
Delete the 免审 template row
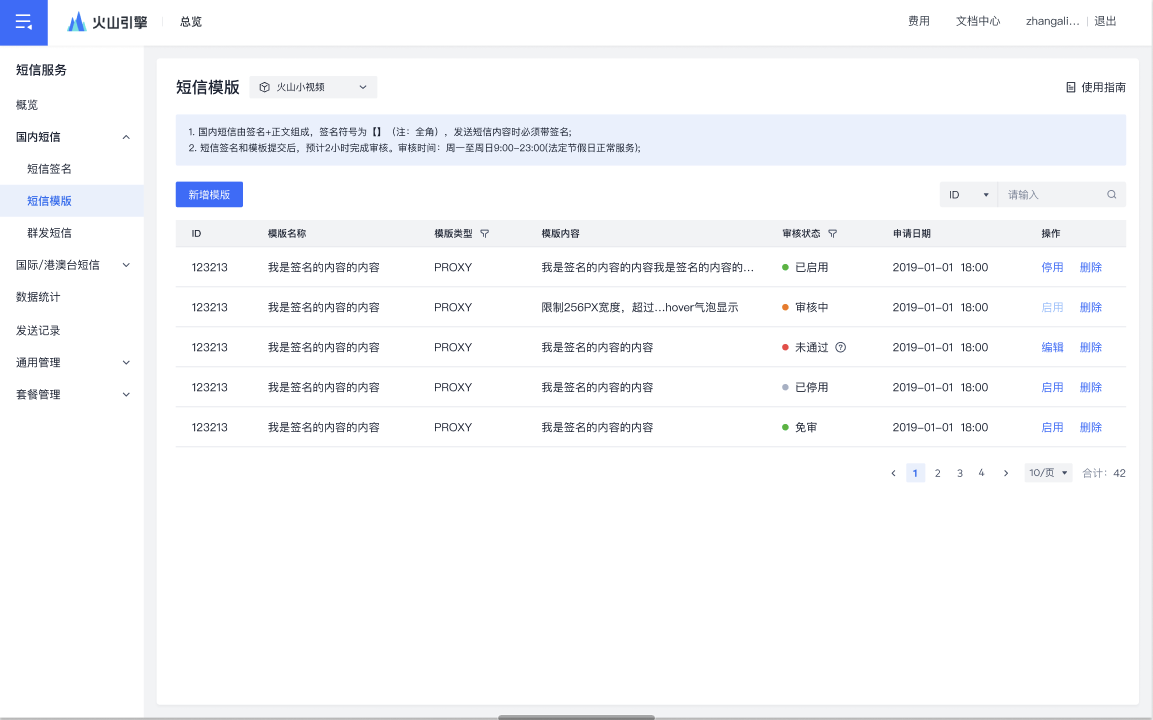(1090, 427)
